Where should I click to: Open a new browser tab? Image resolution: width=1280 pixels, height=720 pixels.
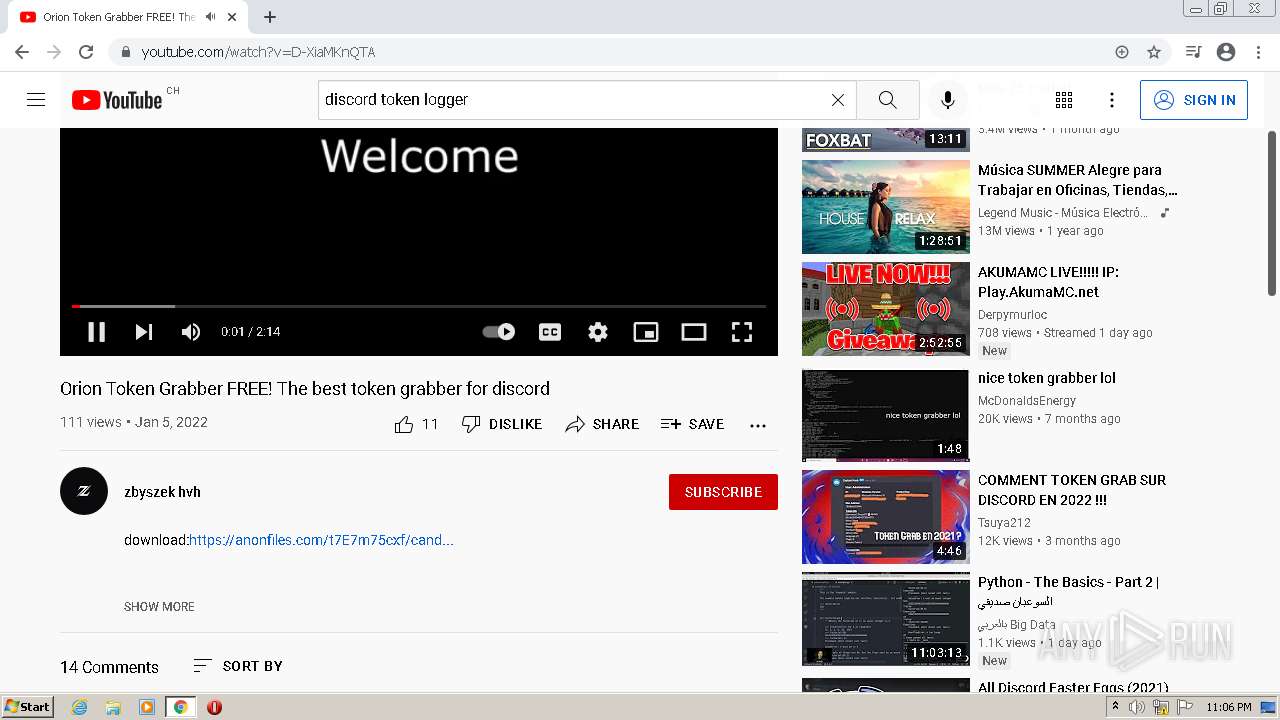(270, 17)
